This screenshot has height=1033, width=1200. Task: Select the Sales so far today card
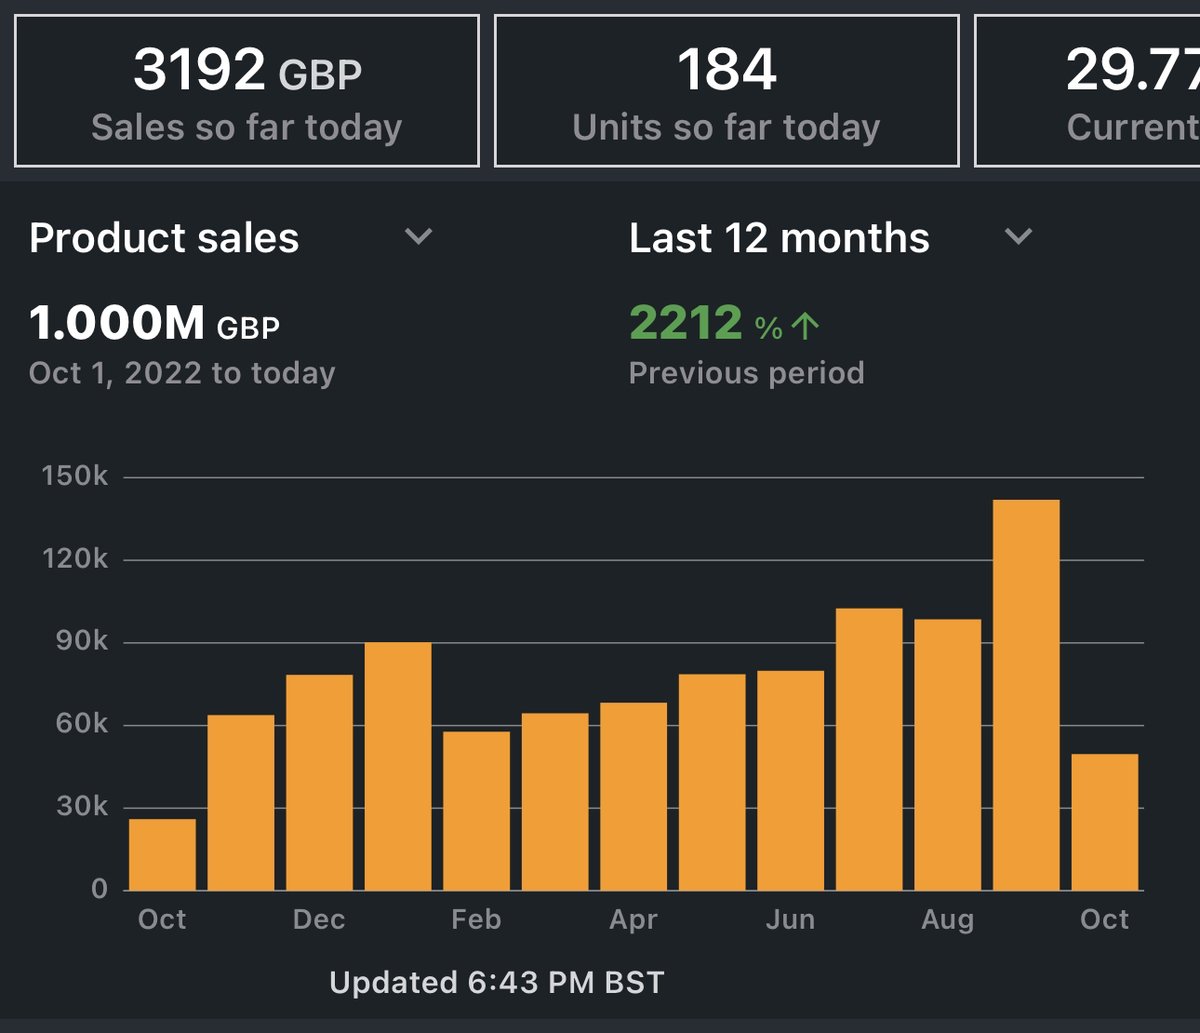(245, 89)
